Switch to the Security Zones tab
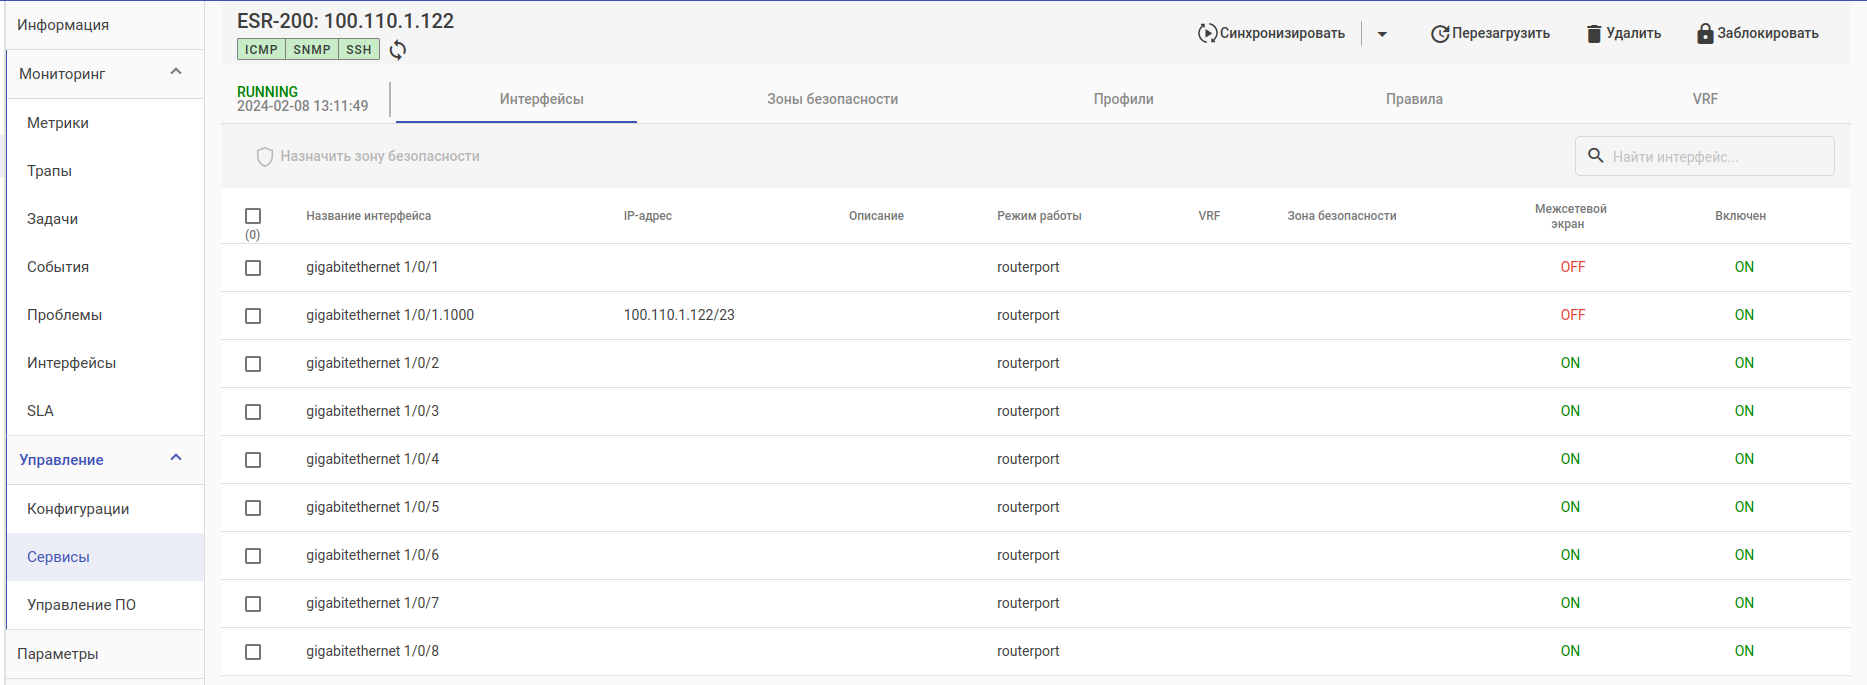This screenshot has width=1867, height=685. pos(832,99)
